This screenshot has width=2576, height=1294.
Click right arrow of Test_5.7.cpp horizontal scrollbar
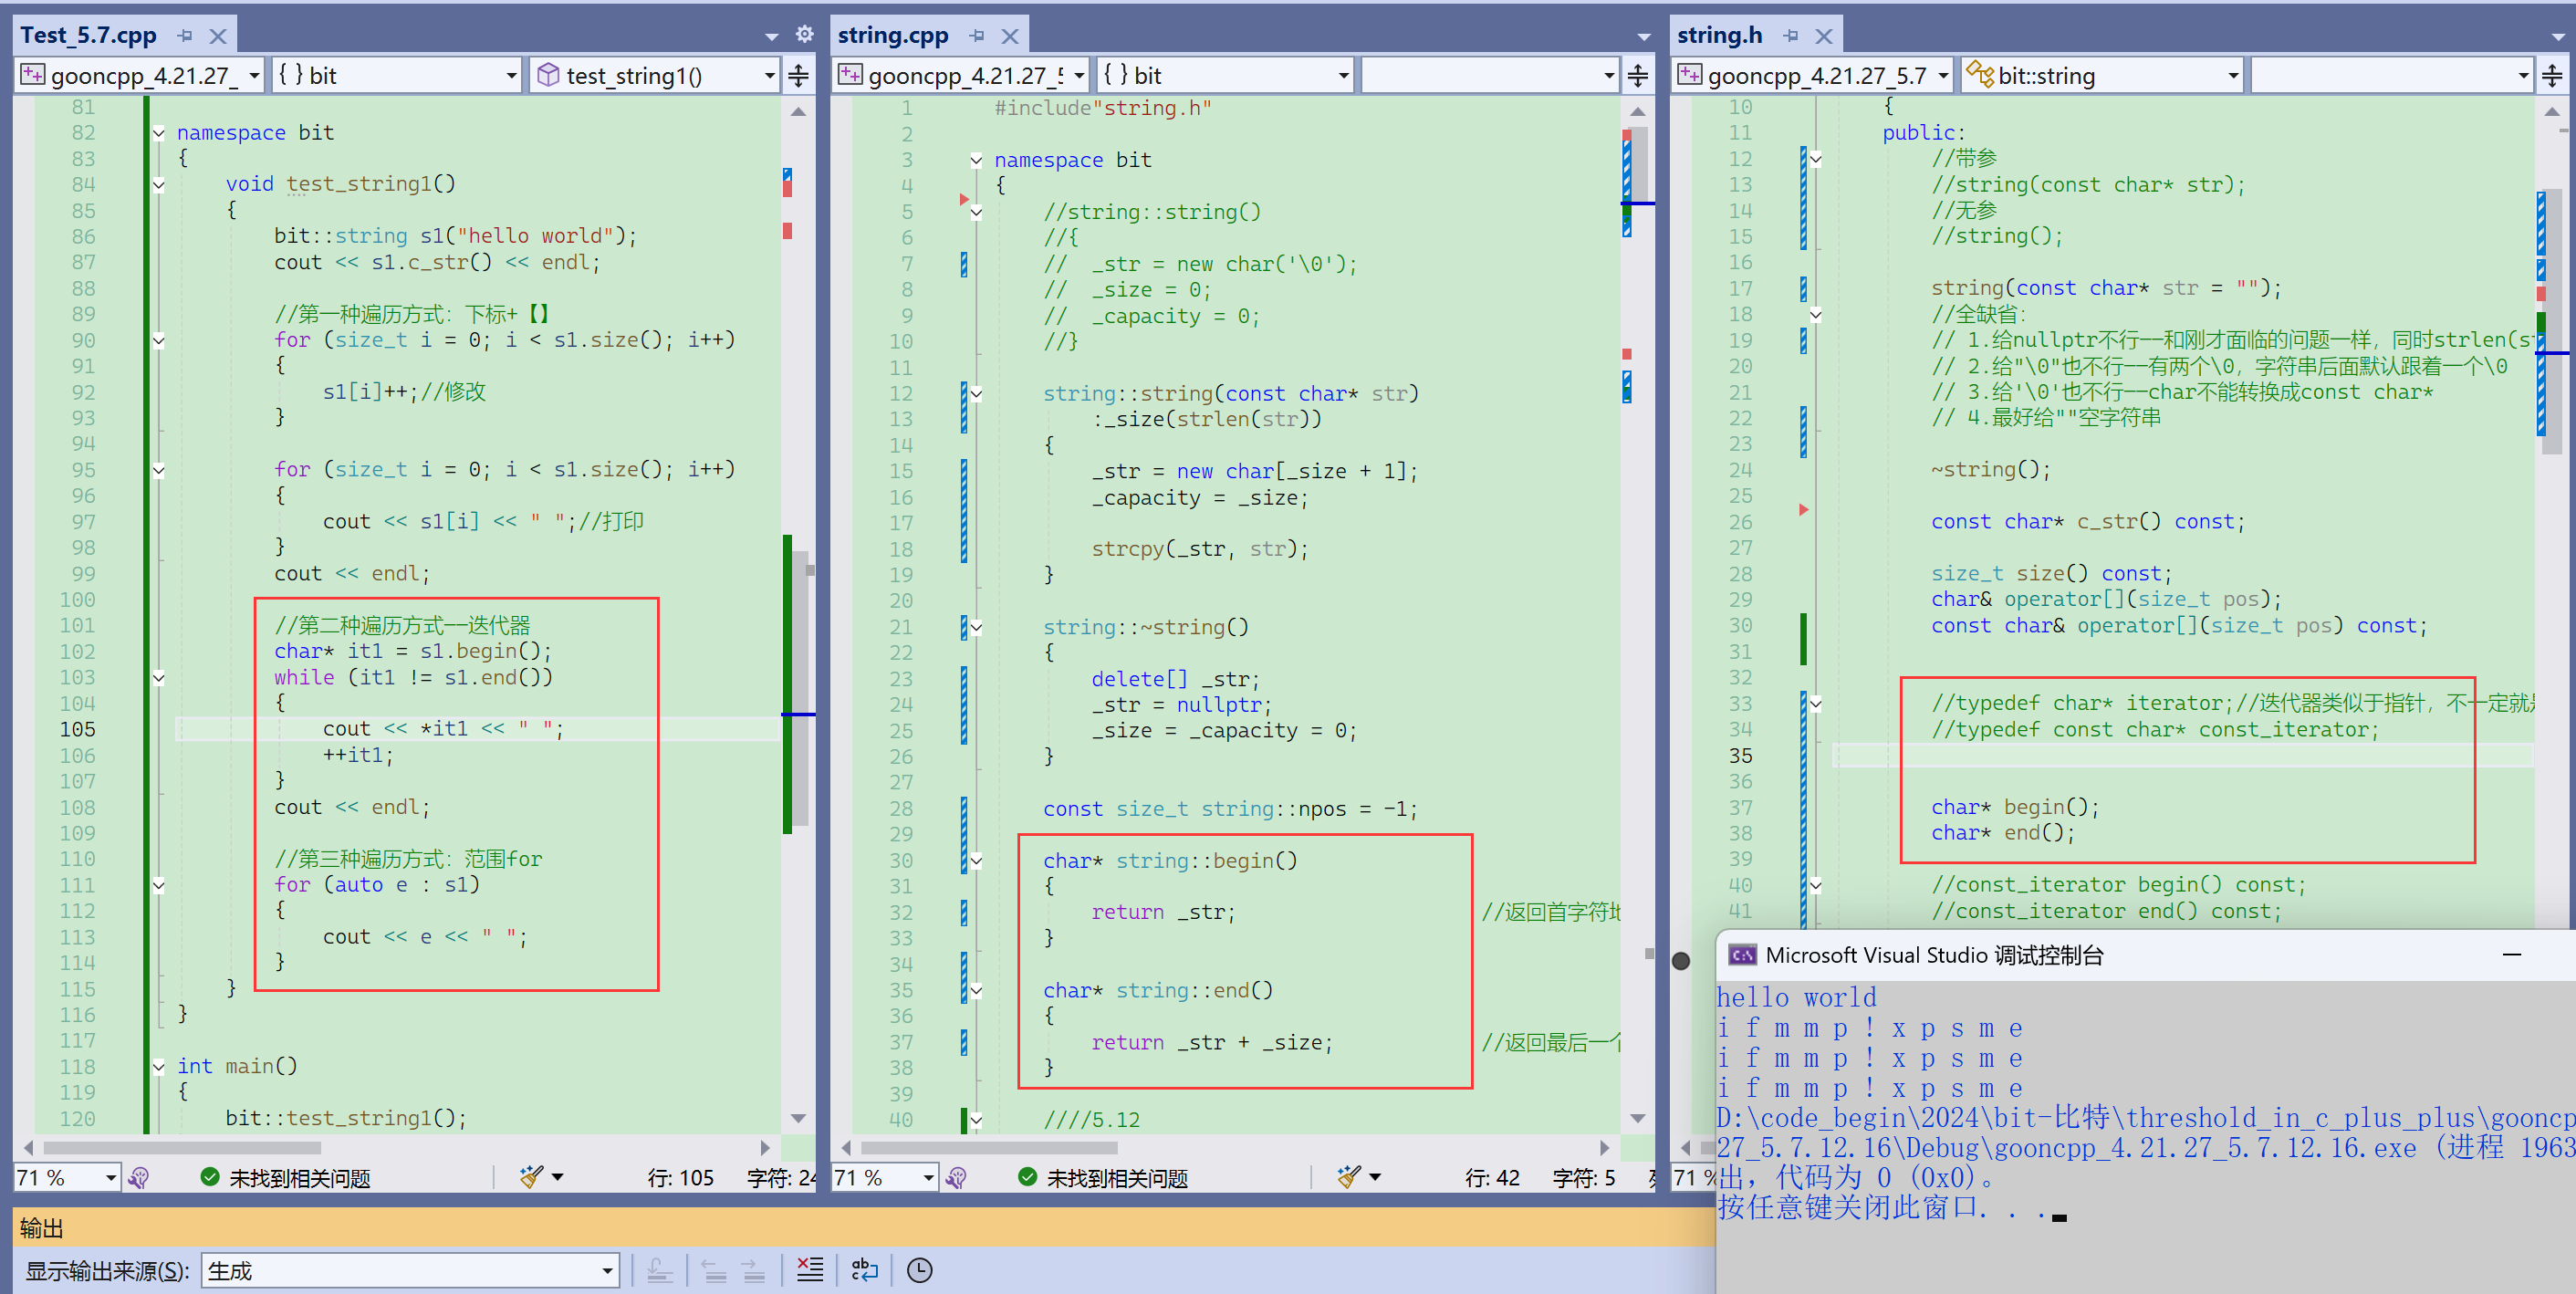click(x=765, y=1148)
